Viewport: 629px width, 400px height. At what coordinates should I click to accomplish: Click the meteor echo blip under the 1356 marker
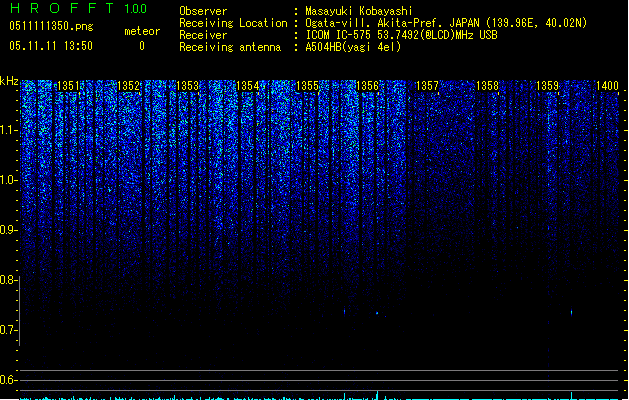(377, 313)
